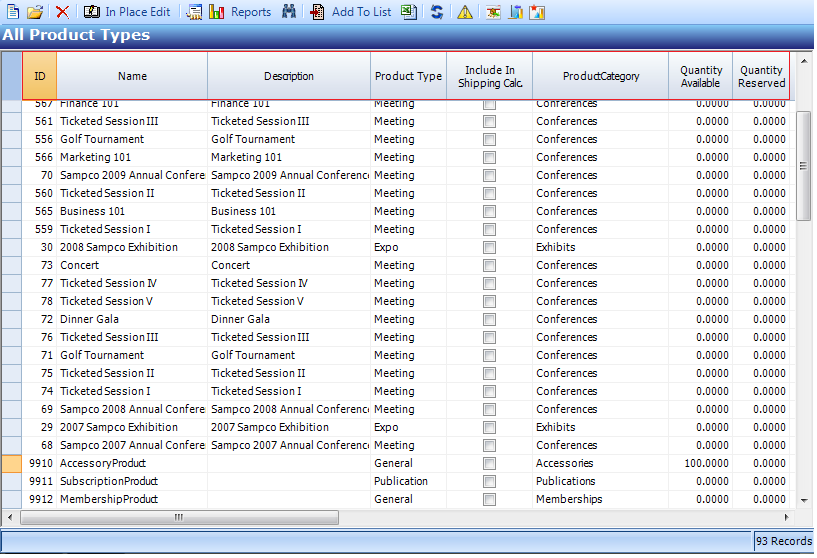The width and height of the screenshot is (817, 558).
Task: Toggle shipping checkbox for Dinner Gala row
Action: coord(489,319)
